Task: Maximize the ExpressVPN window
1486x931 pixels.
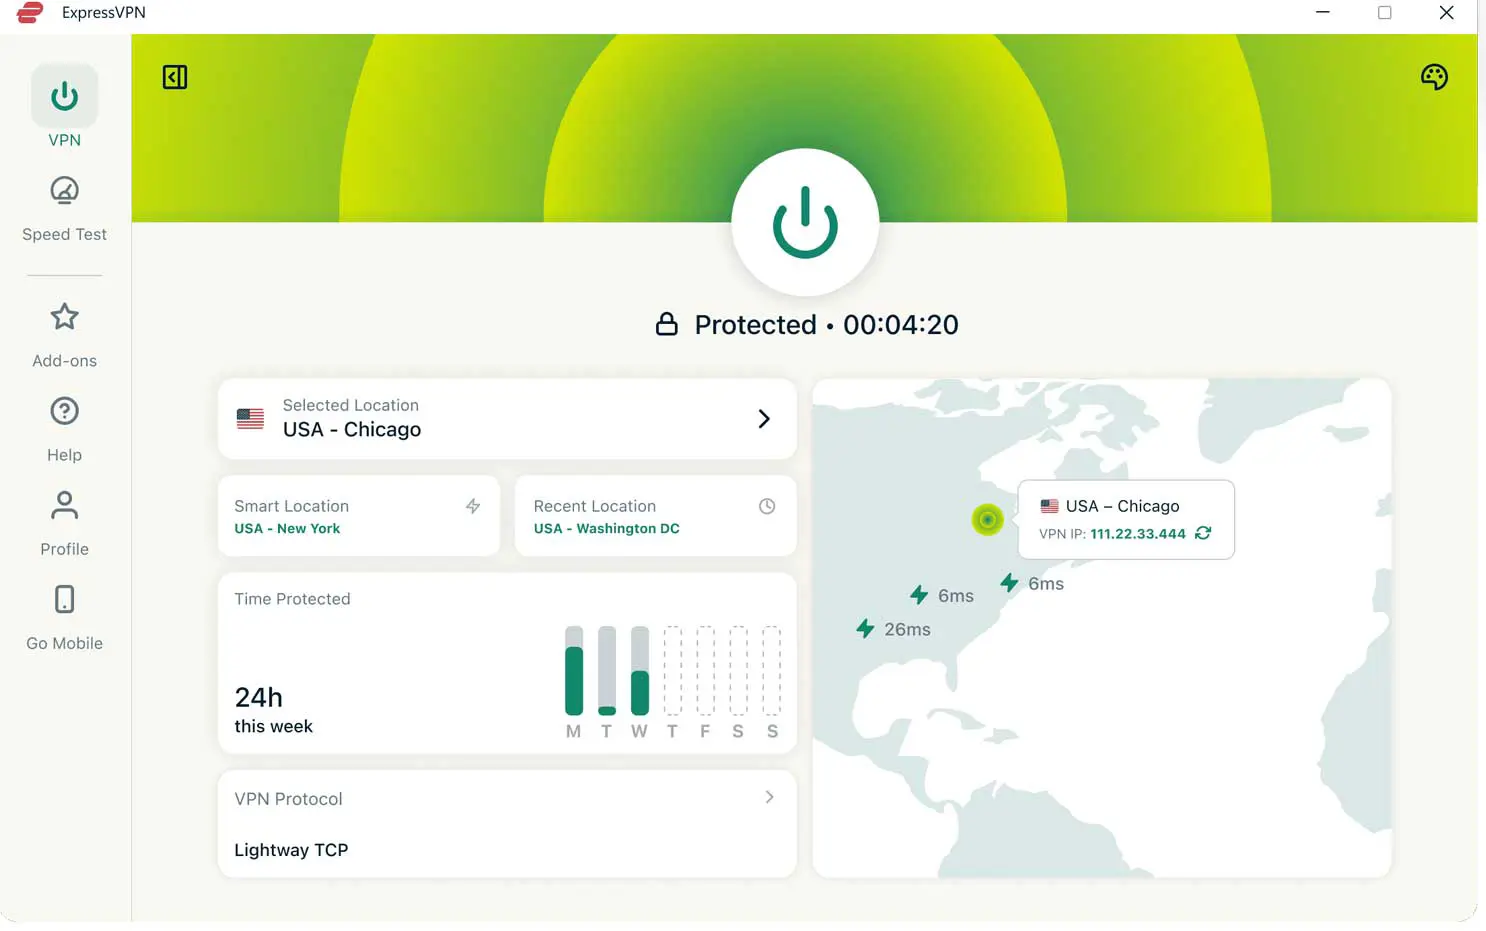Action: coord(1384,12)
